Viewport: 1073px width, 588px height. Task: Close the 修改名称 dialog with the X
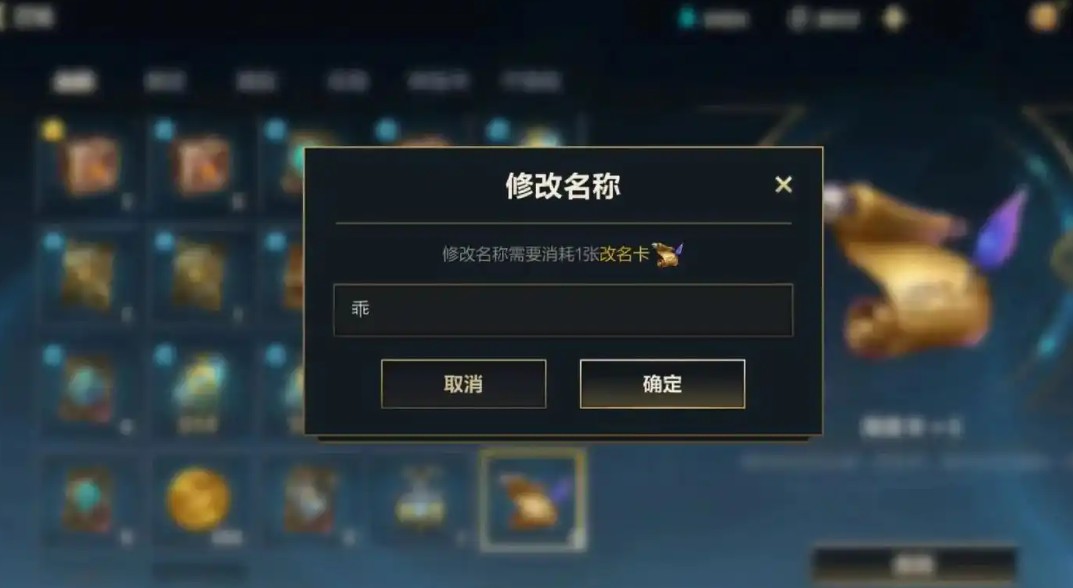click(x=784, y=184)
